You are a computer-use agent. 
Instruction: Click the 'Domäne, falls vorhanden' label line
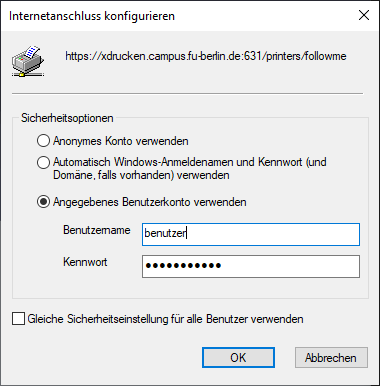[x=141, y=175]
